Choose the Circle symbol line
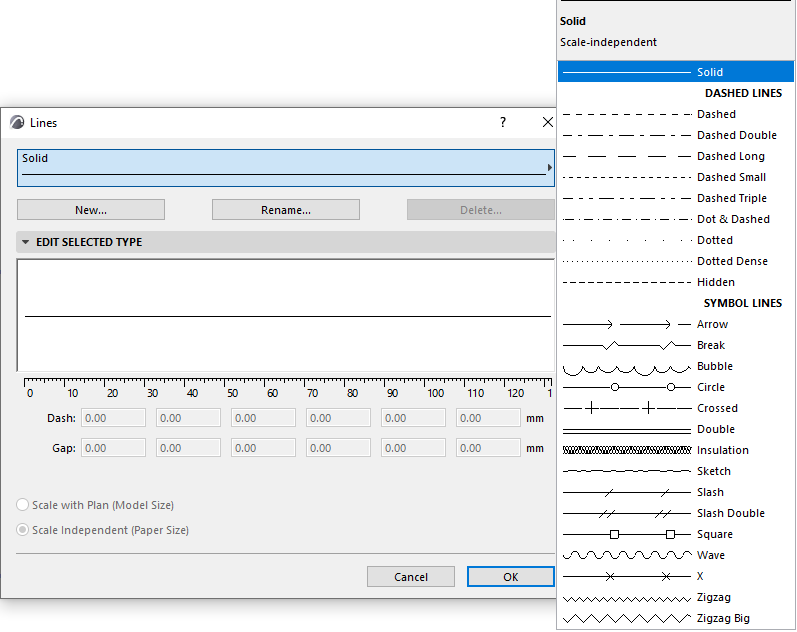797x632 pixels. pyautogui.click(x=676, y=387)
